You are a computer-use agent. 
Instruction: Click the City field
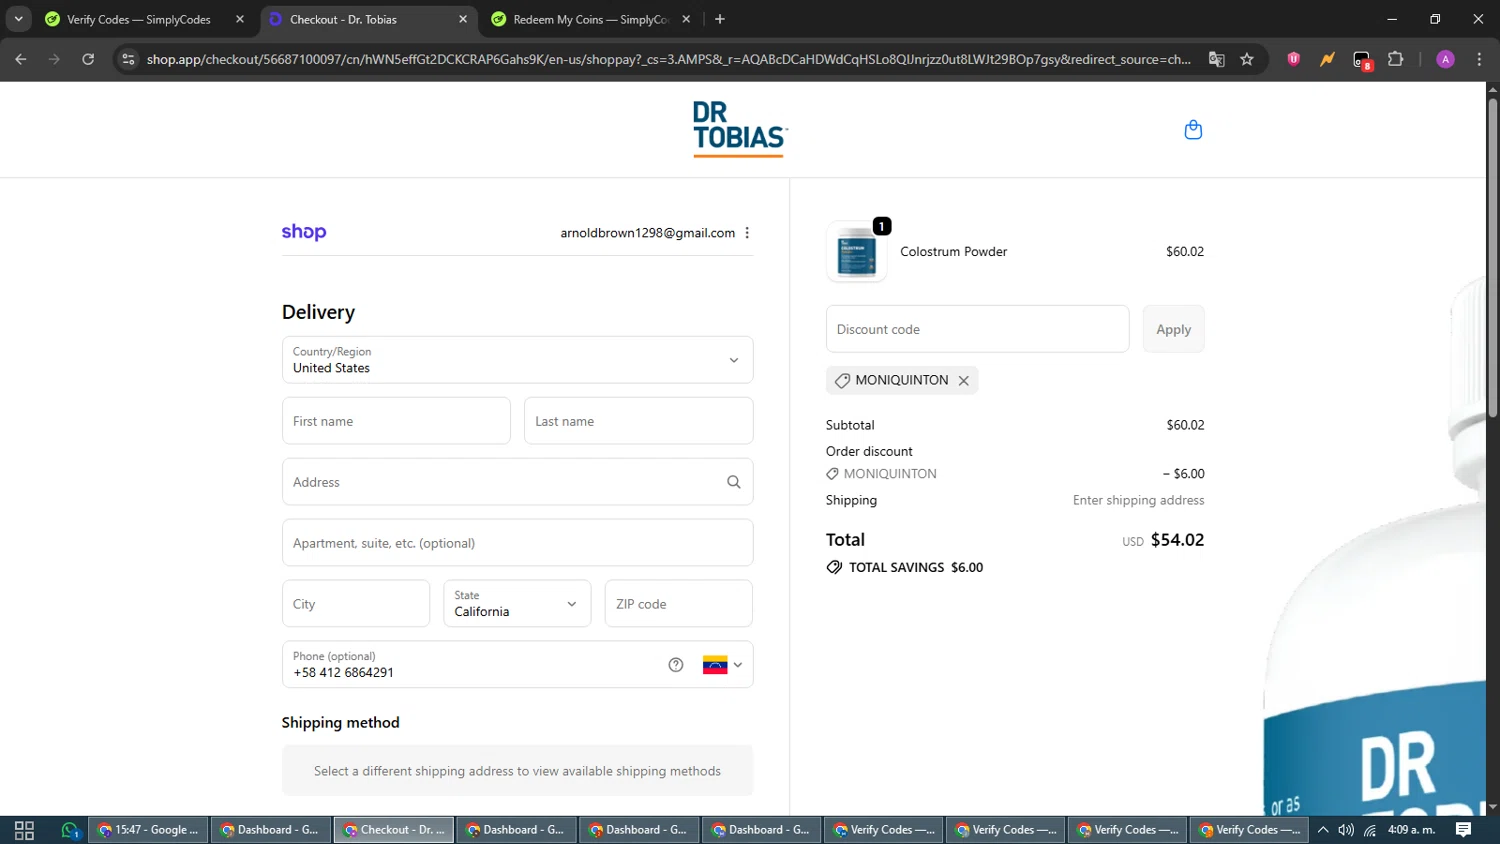[x=355, y=604]
